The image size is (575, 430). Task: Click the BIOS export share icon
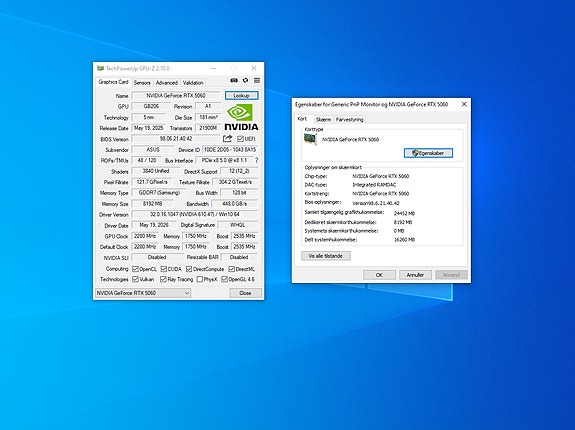227,139
